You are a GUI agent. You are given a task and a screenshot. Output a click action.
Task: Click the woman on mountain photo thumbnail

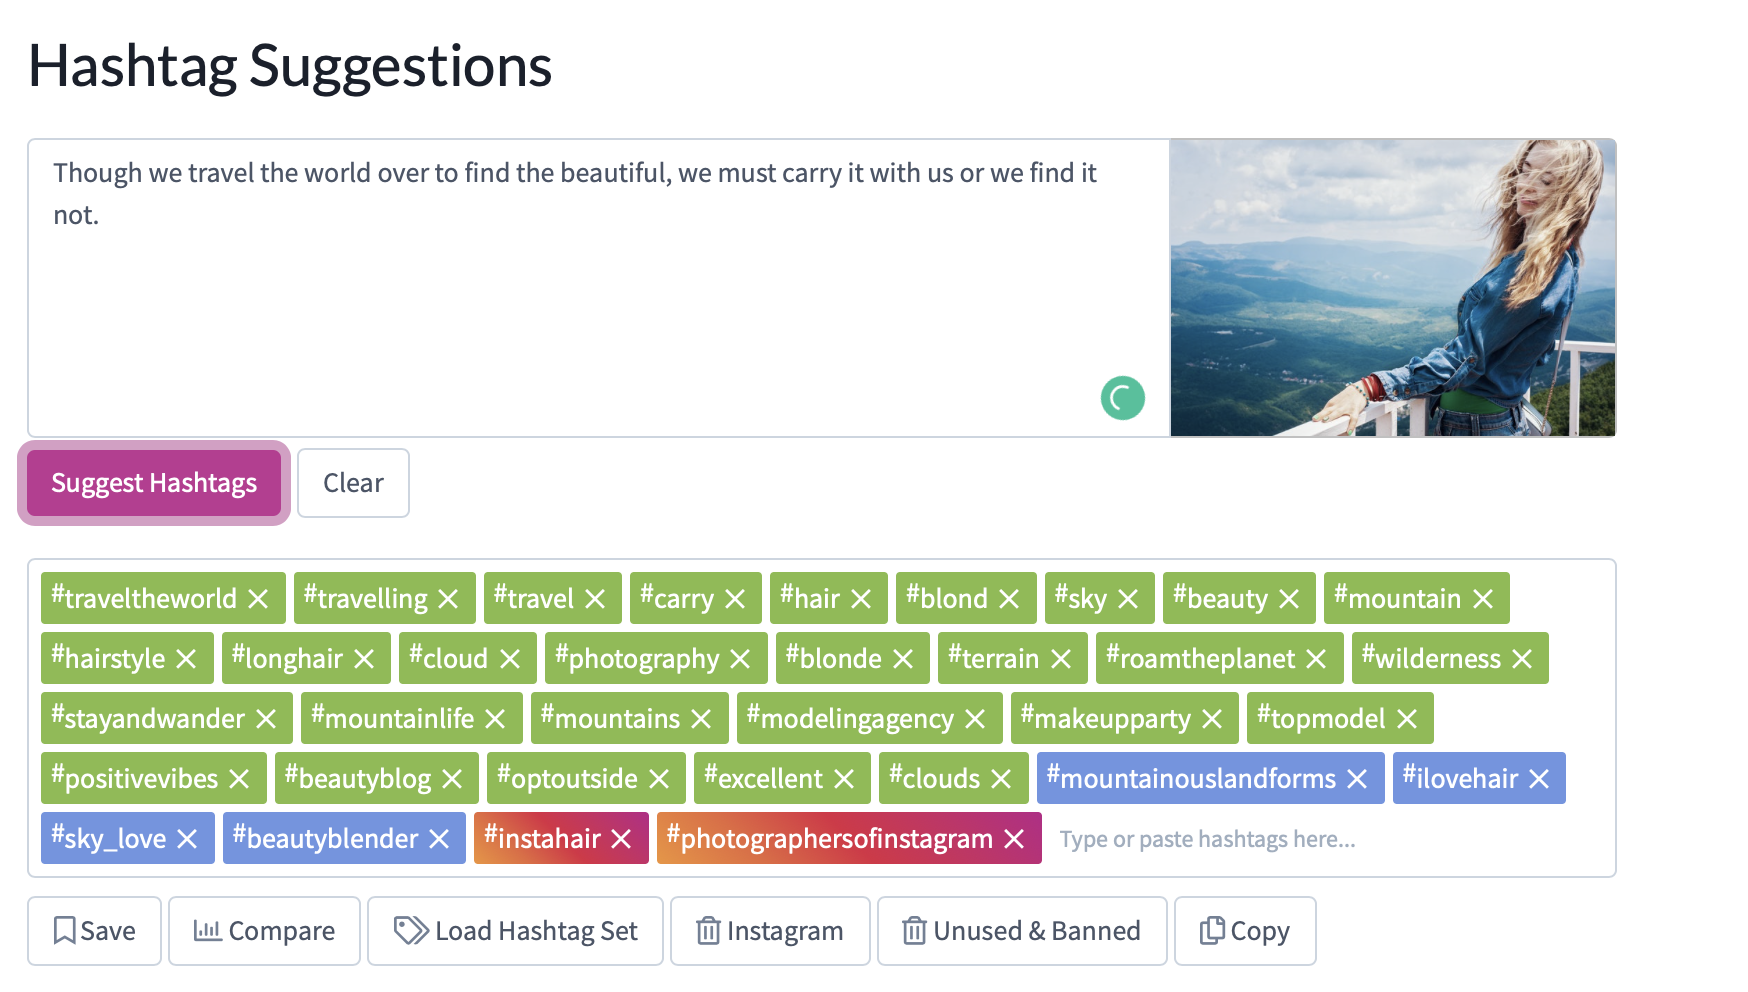point(1393,288)
